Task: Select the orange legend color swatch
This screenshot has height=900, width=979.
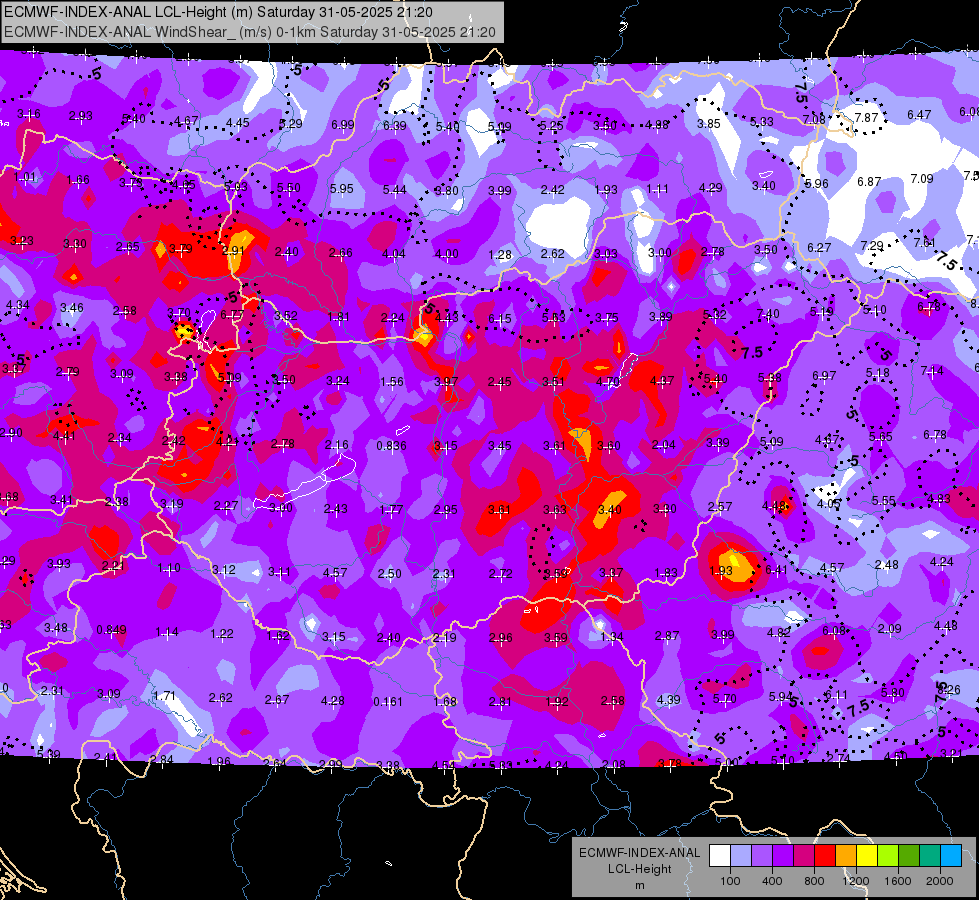Action: coord(846,855)
